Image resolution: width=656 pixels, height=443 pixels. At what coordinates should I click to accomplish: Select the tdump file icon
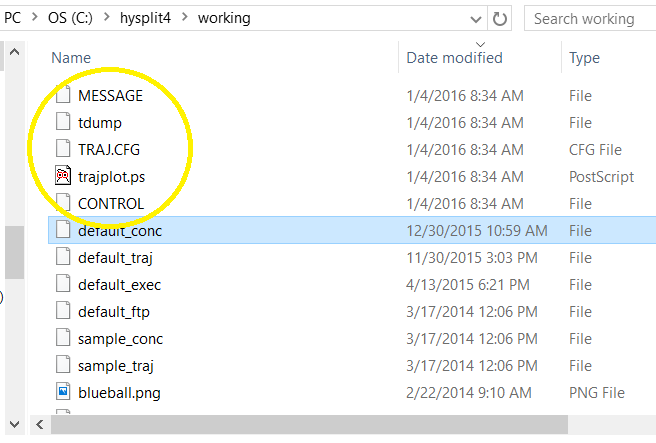[x=64, y=123]
